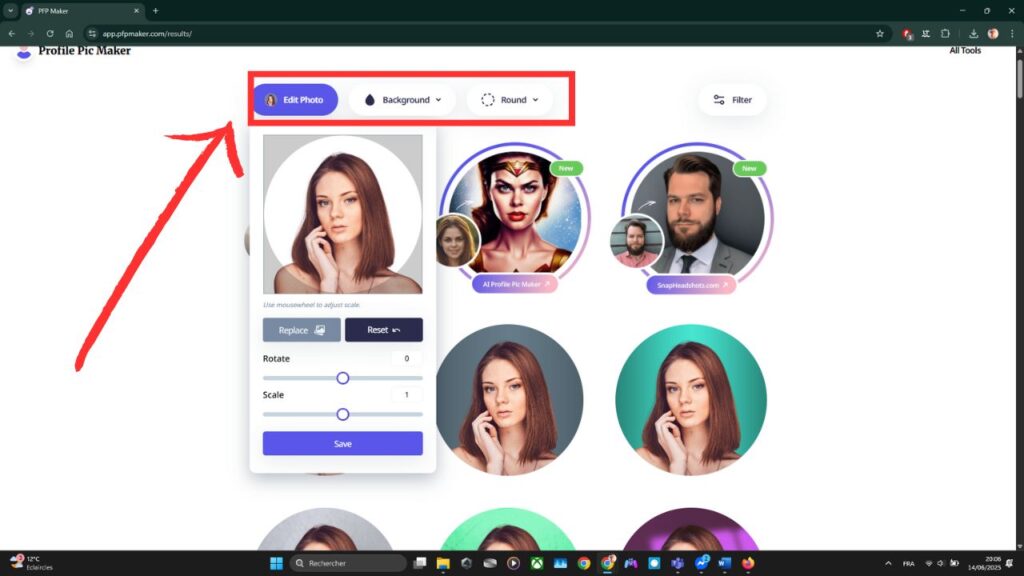
Task: Open the notification bell in tray
Action: pyautogui.click(x=1010, y=563)
